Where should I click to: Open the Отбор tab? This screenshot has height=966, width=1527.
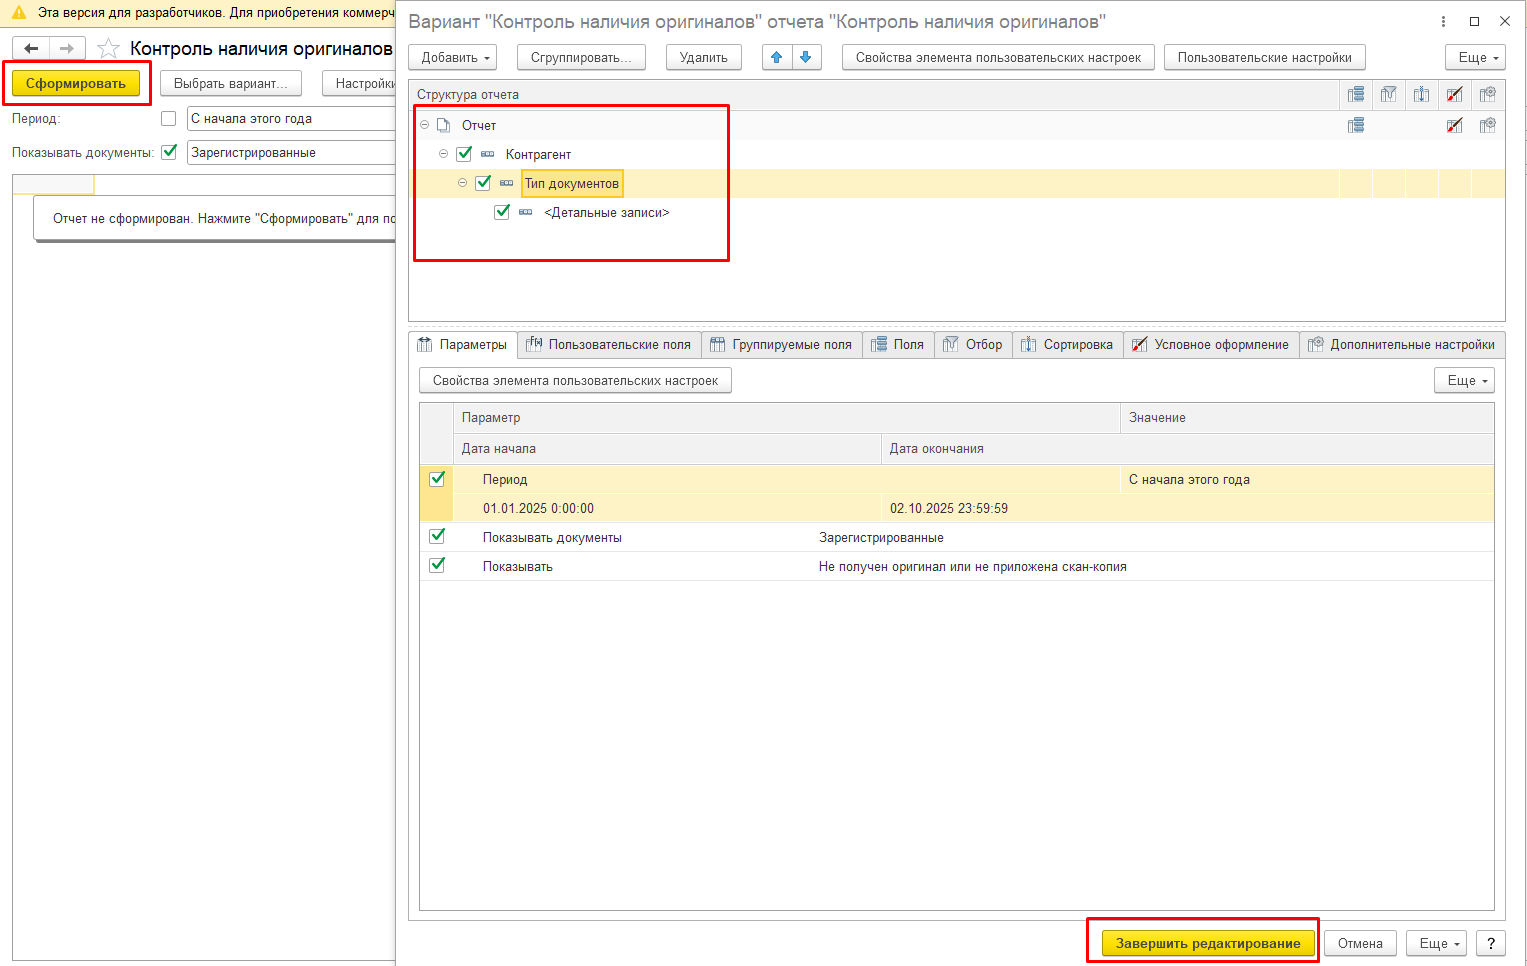[x=974, y=344]
